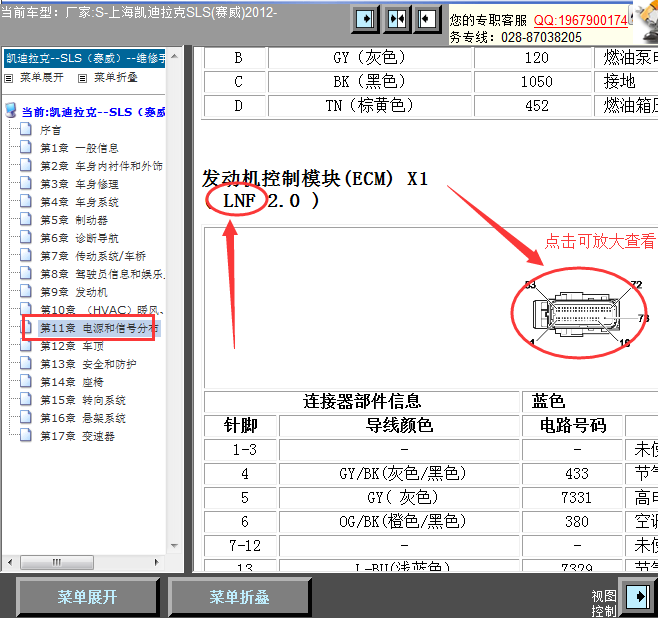Click the page icon beside 第17章 变速器
This screenshot has height=618, width=658.
click(x=26, y=435)
